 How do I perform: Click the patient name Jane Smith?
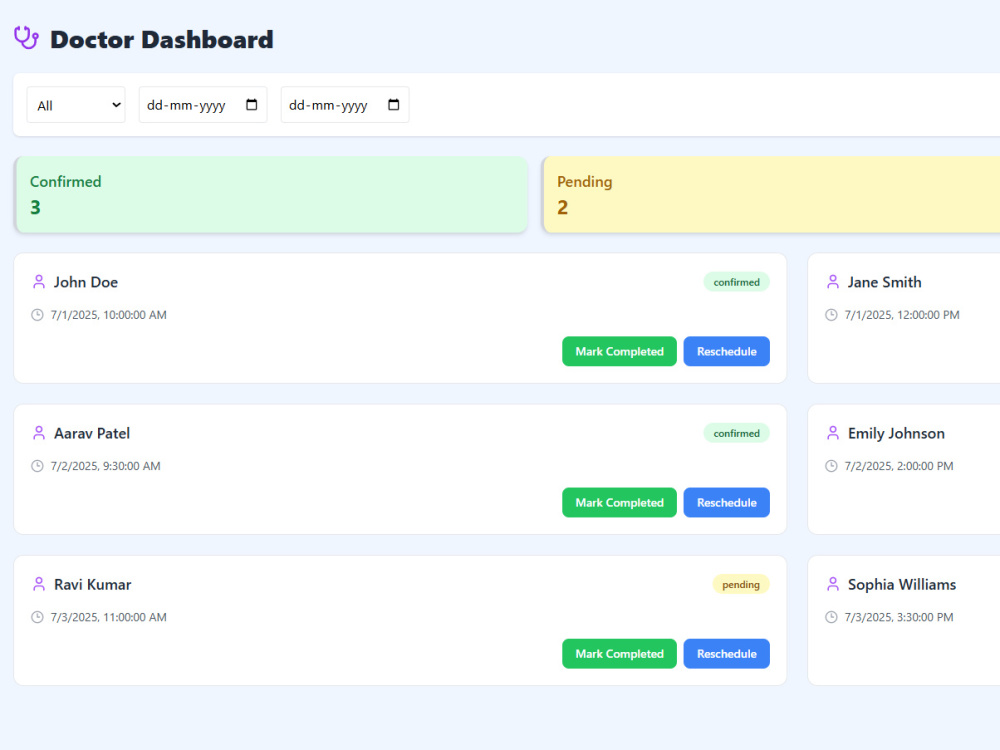[x=885, y=282]
